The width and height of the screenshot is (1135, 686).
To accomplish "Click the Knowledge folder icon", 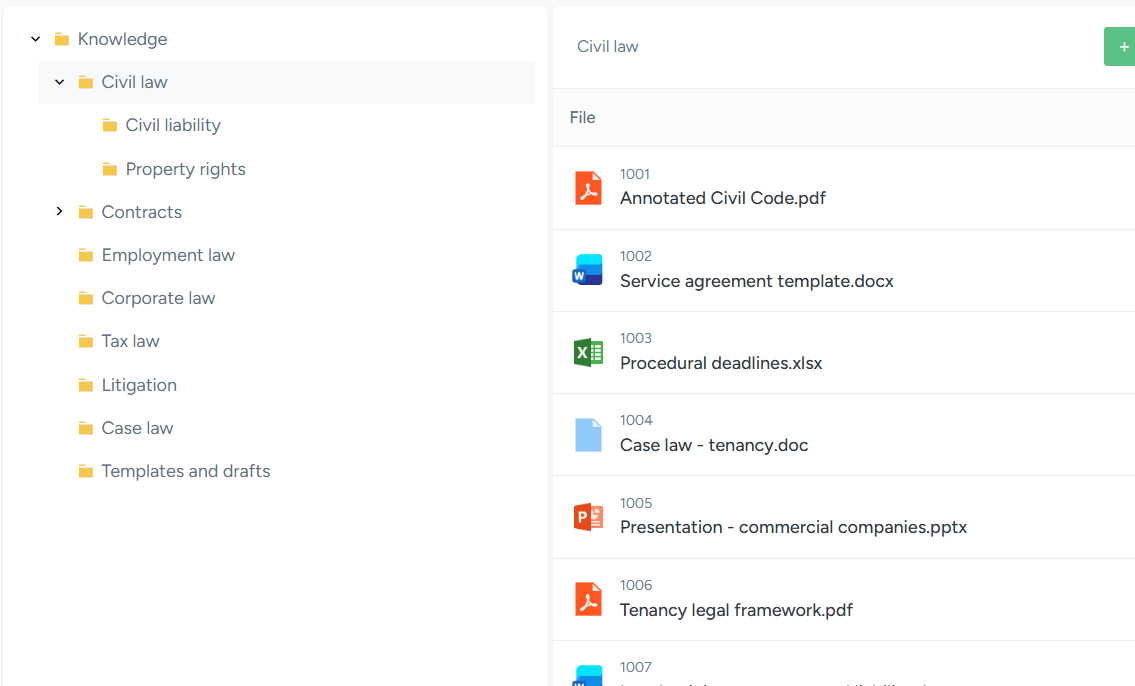I will click(62, 39).
